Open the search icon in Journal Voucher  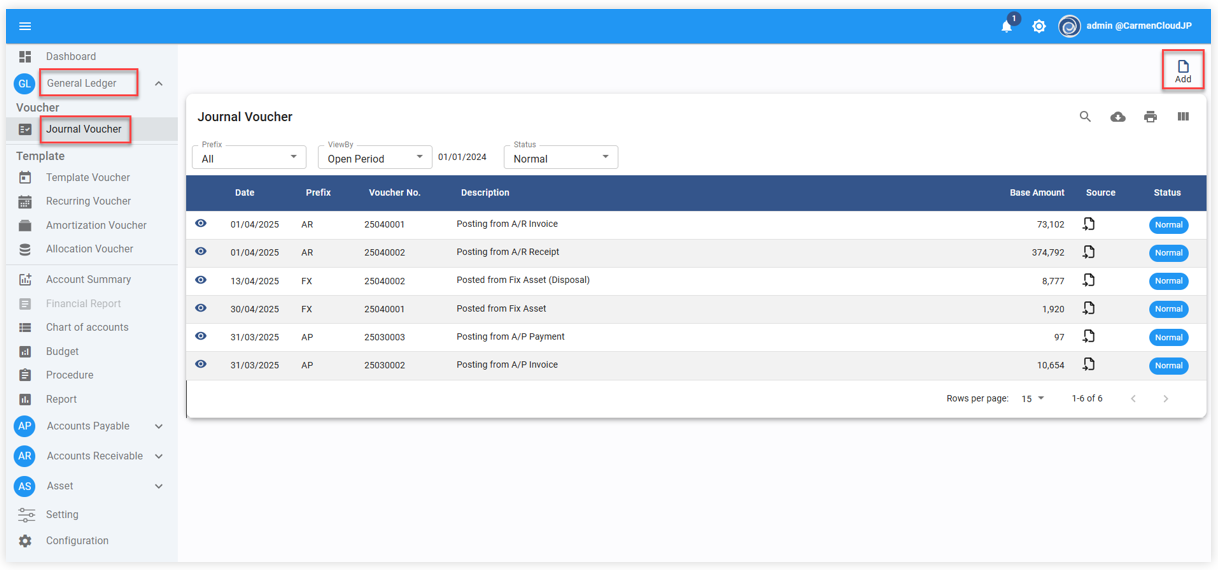pyautogui.click(x=1085, y=117)
